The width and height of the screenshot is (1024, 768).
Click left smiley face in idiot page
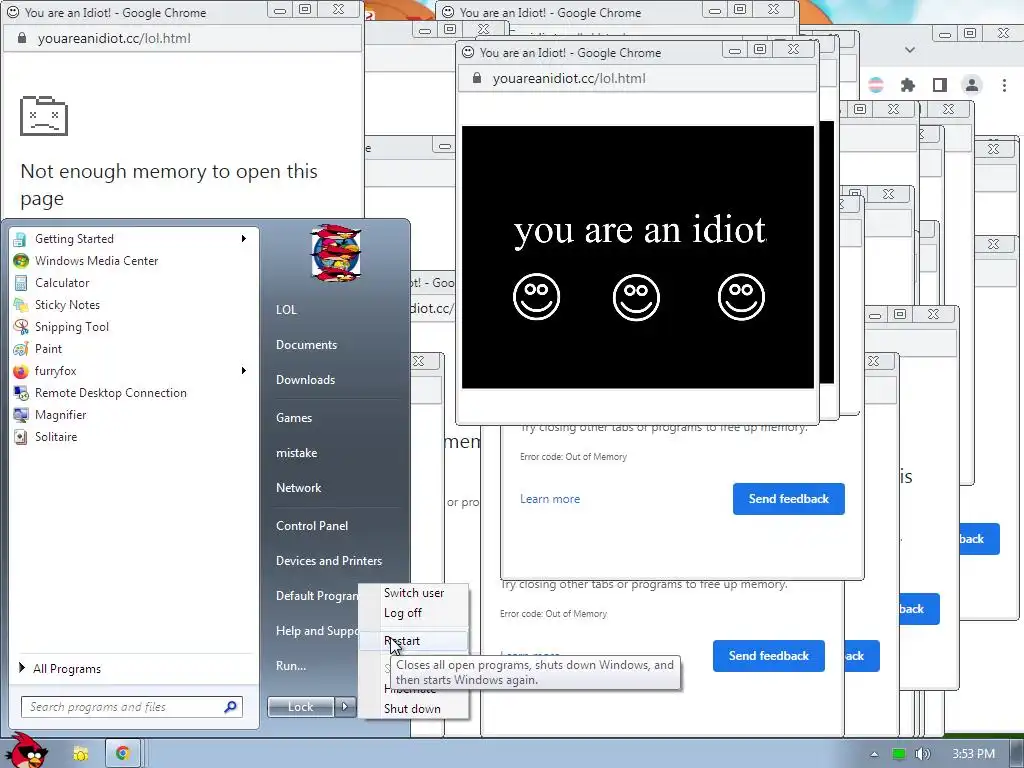(x=536, y=296)
